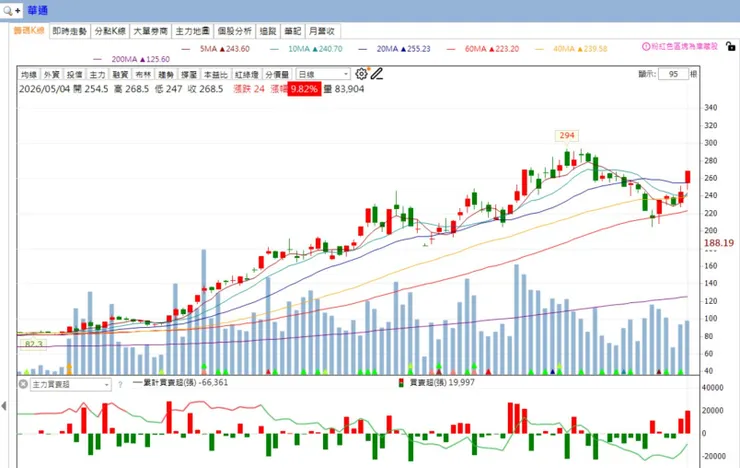The image size is (740, 468).
Task: Edit the 顯示 bar count field
Action: pos(673,74)
